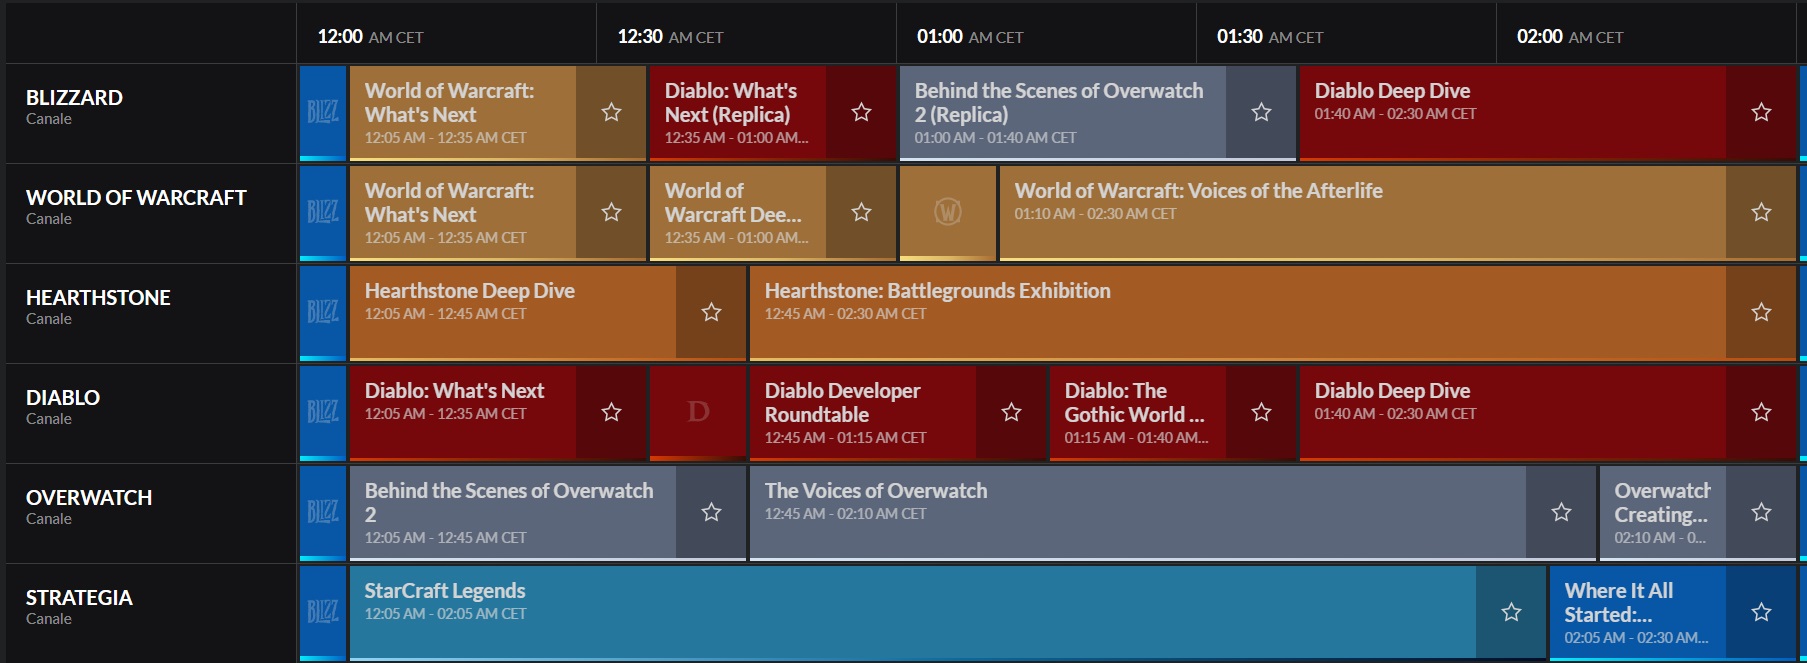This screenshot has height=663, width=1807.
Task: Select the Hearthstone channel
Action: point(151,313)
